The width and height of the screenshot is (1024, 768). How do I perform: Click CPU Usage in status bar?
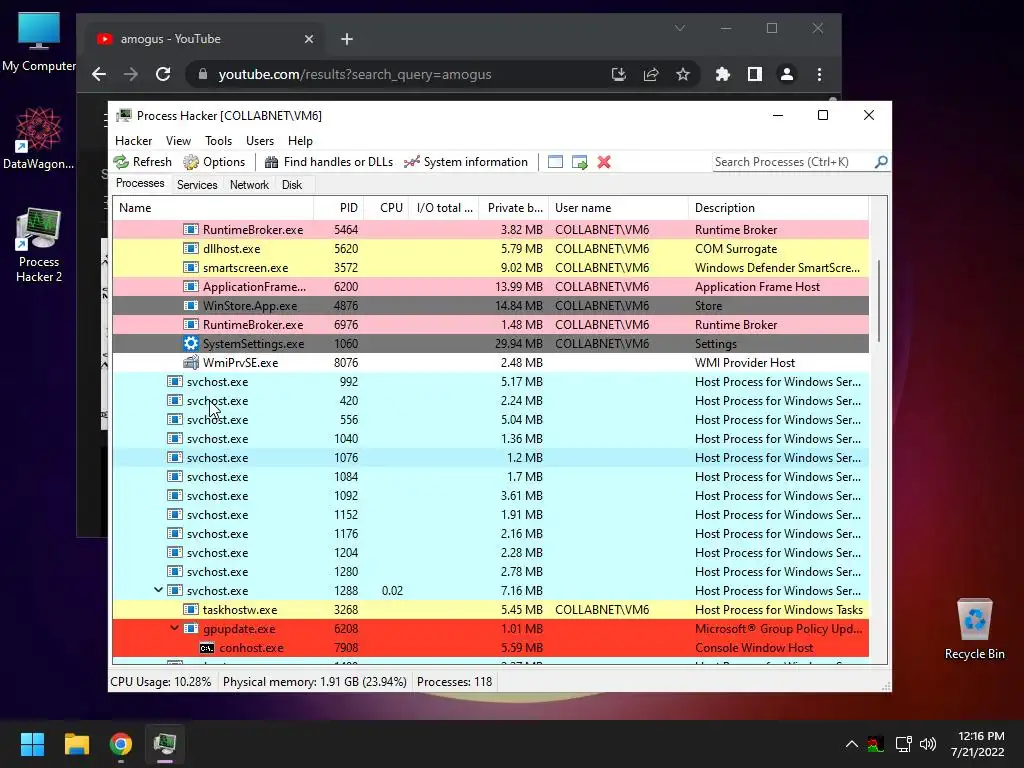click(x=161, y=682)
